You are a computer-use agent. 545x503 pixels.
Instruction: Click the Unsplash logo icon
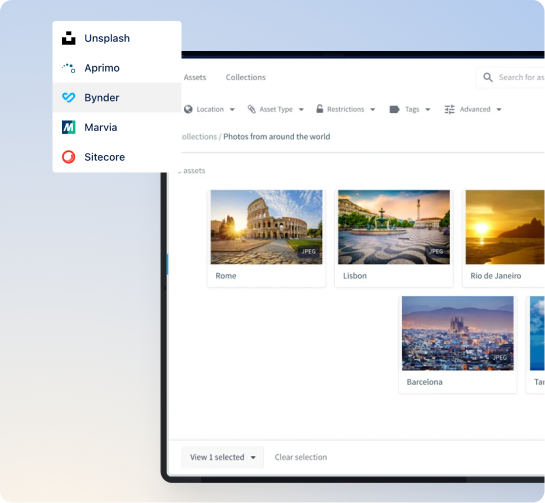coord(68,38)
